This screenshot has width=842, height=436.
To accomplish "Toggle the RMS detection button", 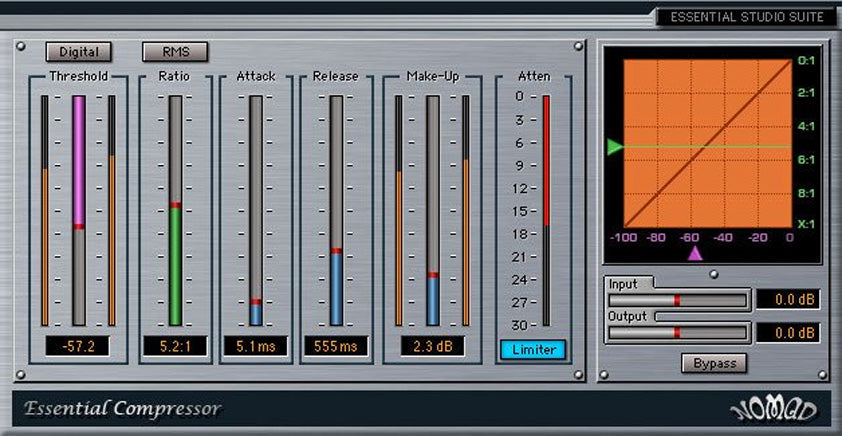I will (x=175, y=51).
